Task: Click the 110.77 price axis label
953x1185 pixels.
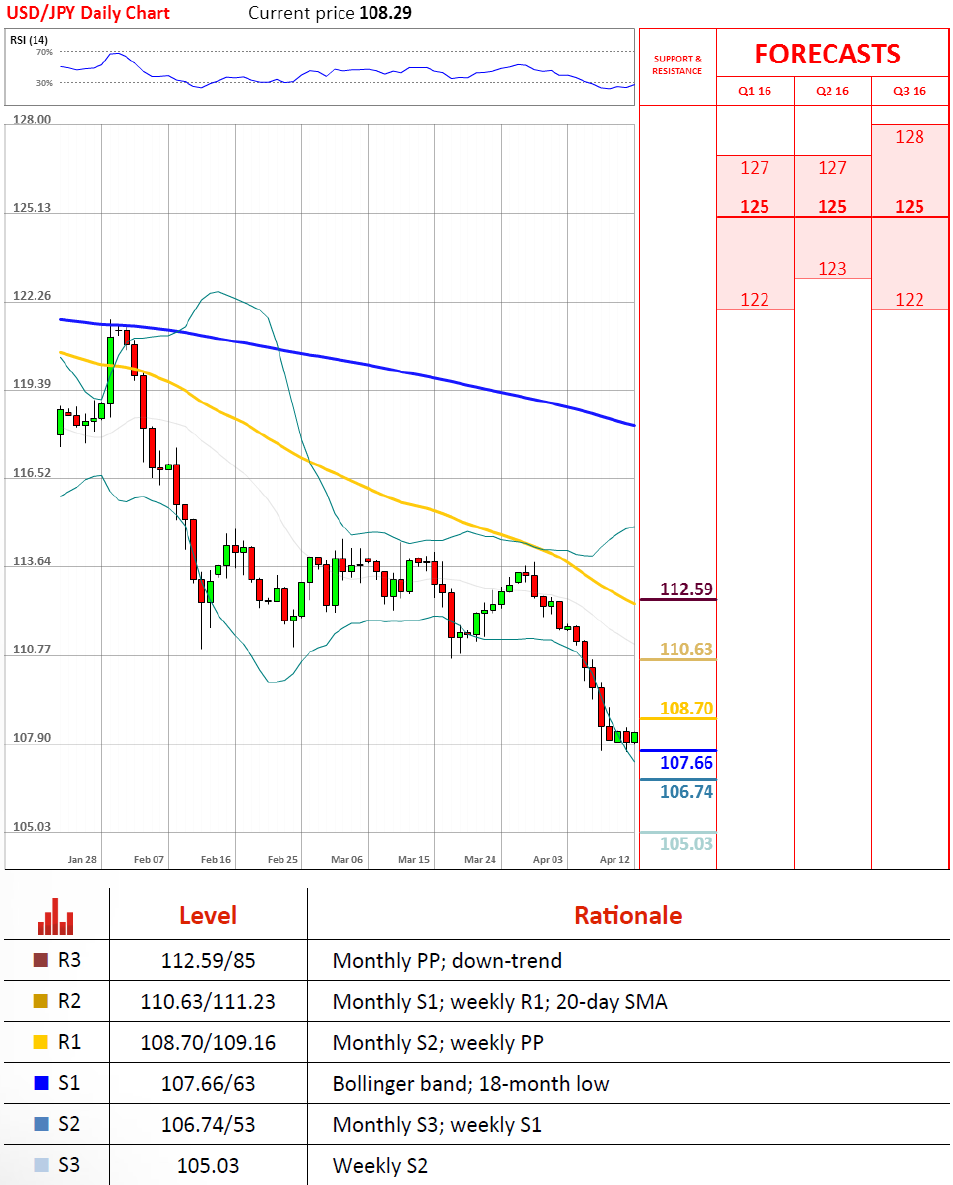Action: coord(32,649)
